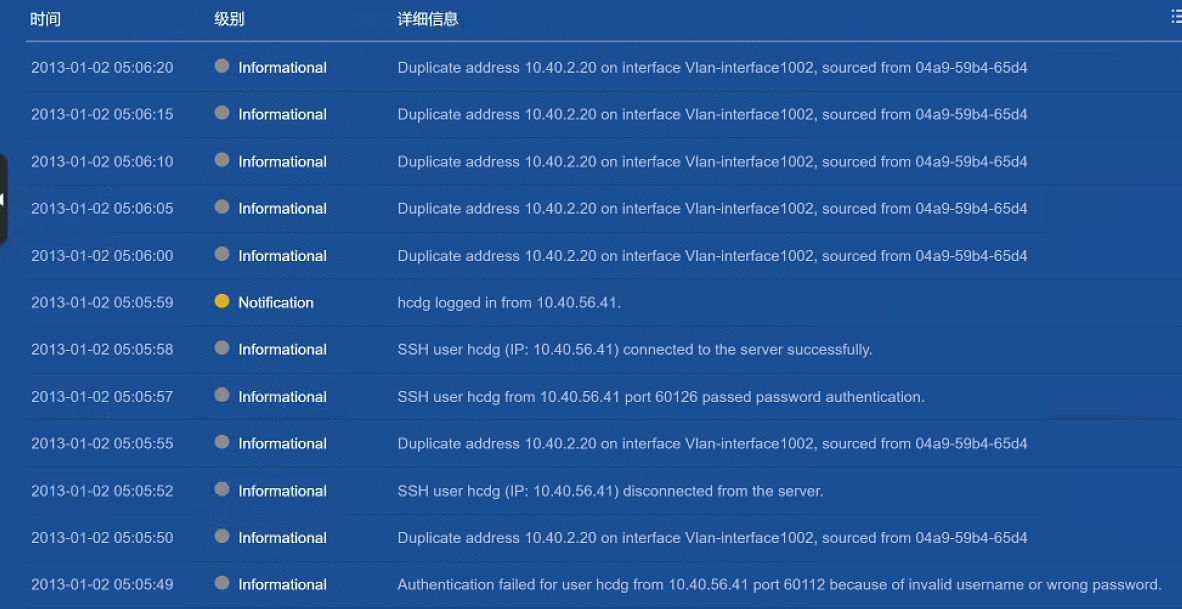
Task: Click the Notification level label
Action: 276,302
